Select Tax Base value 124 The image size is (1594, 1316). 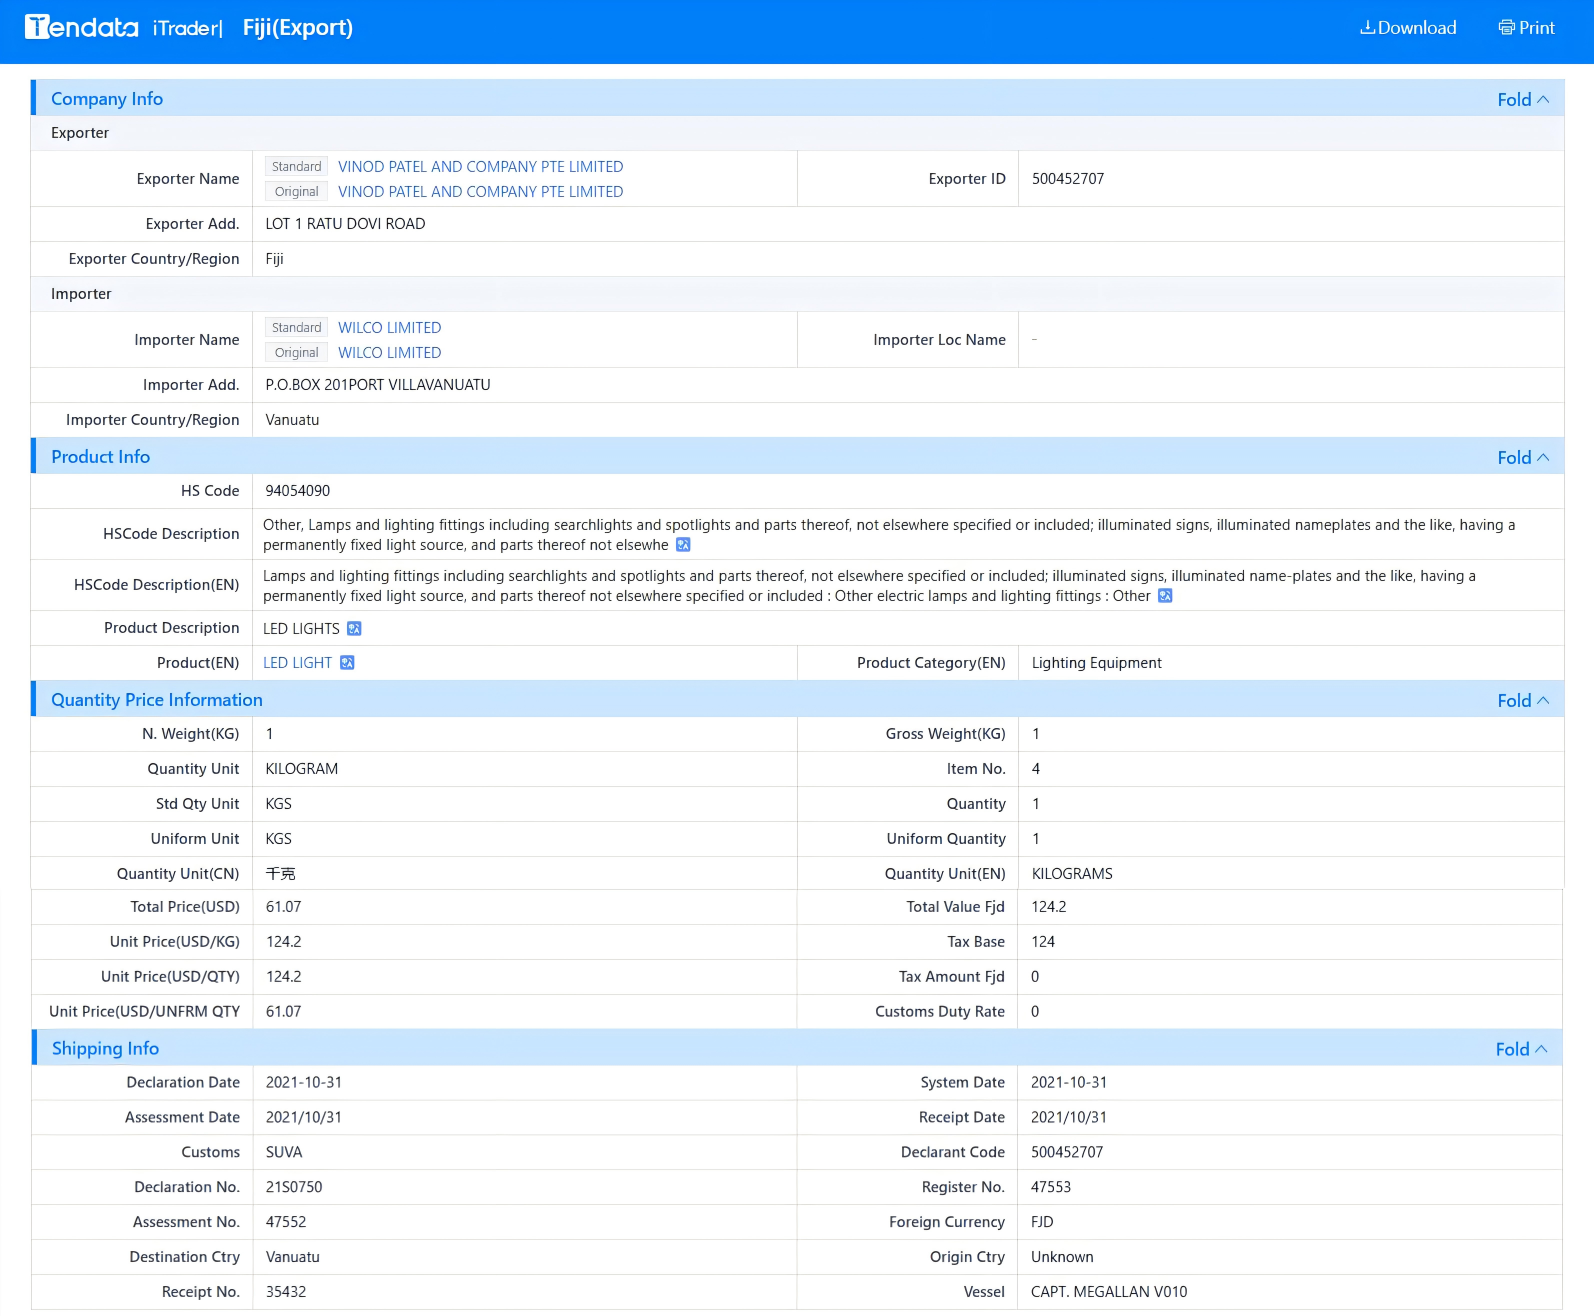click(1043, 942)
